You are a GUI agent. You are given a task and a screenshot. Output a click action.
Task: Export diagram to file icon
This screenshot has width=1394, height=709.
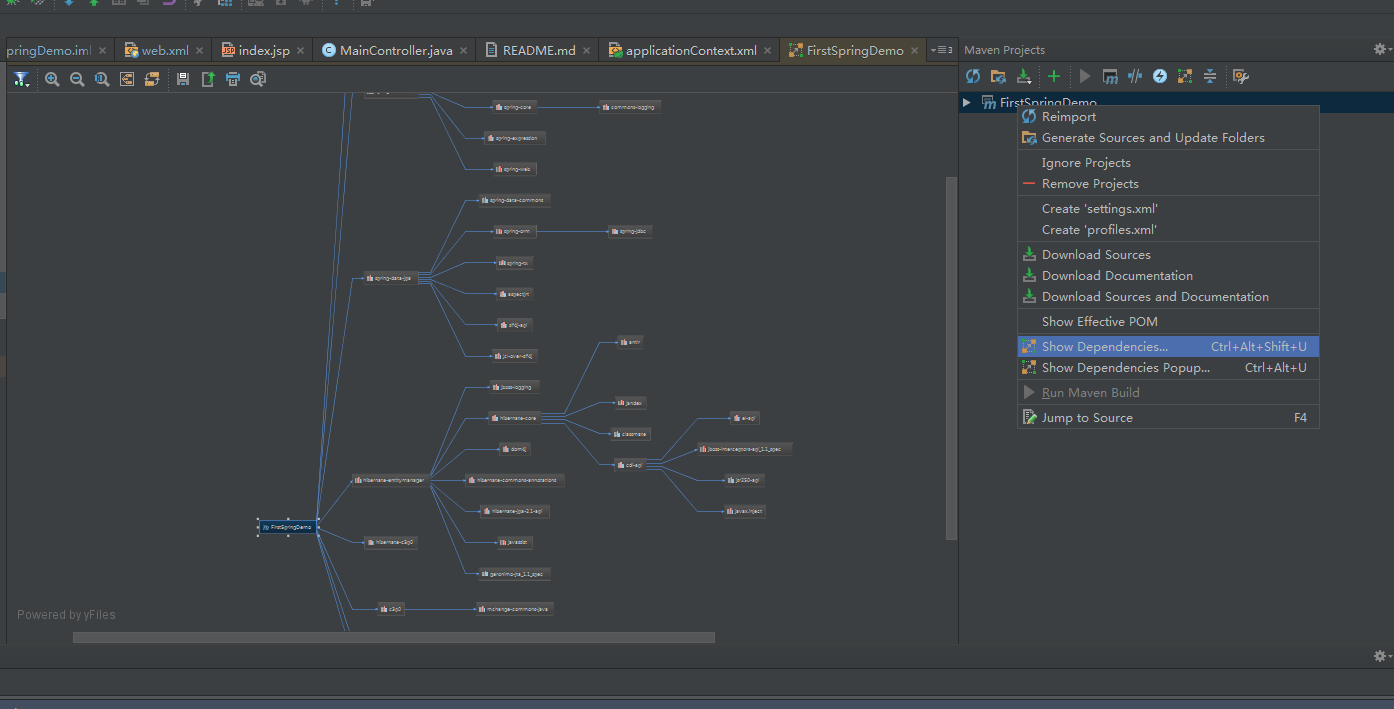point(208,79)
